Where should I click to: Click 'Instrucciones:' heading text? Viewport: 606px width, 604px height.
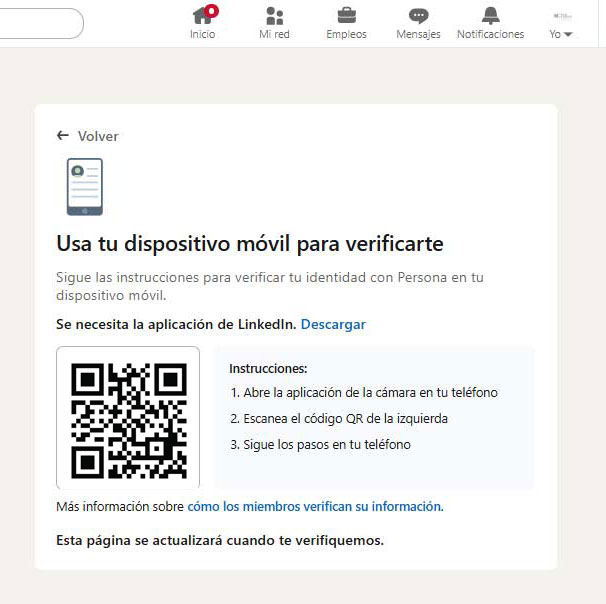point(268,369)
